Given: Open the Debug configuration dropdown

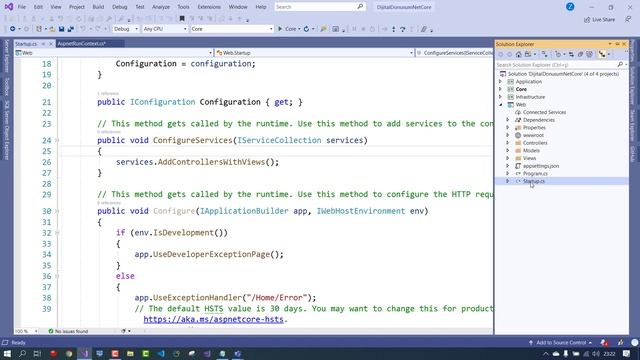Looking at the screenshot, I should click(126, 29).
